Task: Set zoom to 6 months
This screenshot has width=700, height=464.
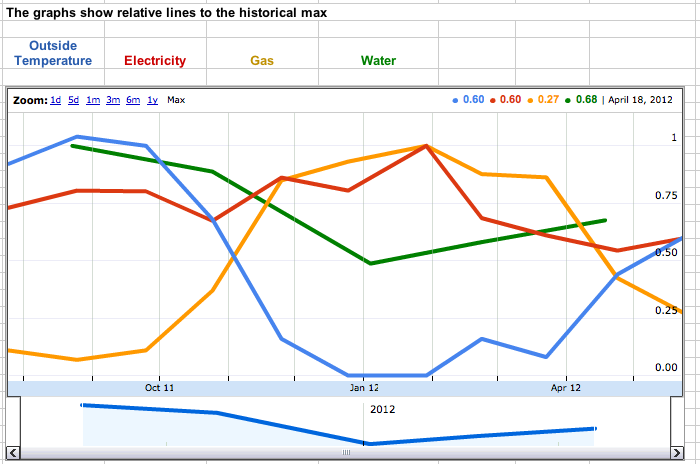Action: 133,100
